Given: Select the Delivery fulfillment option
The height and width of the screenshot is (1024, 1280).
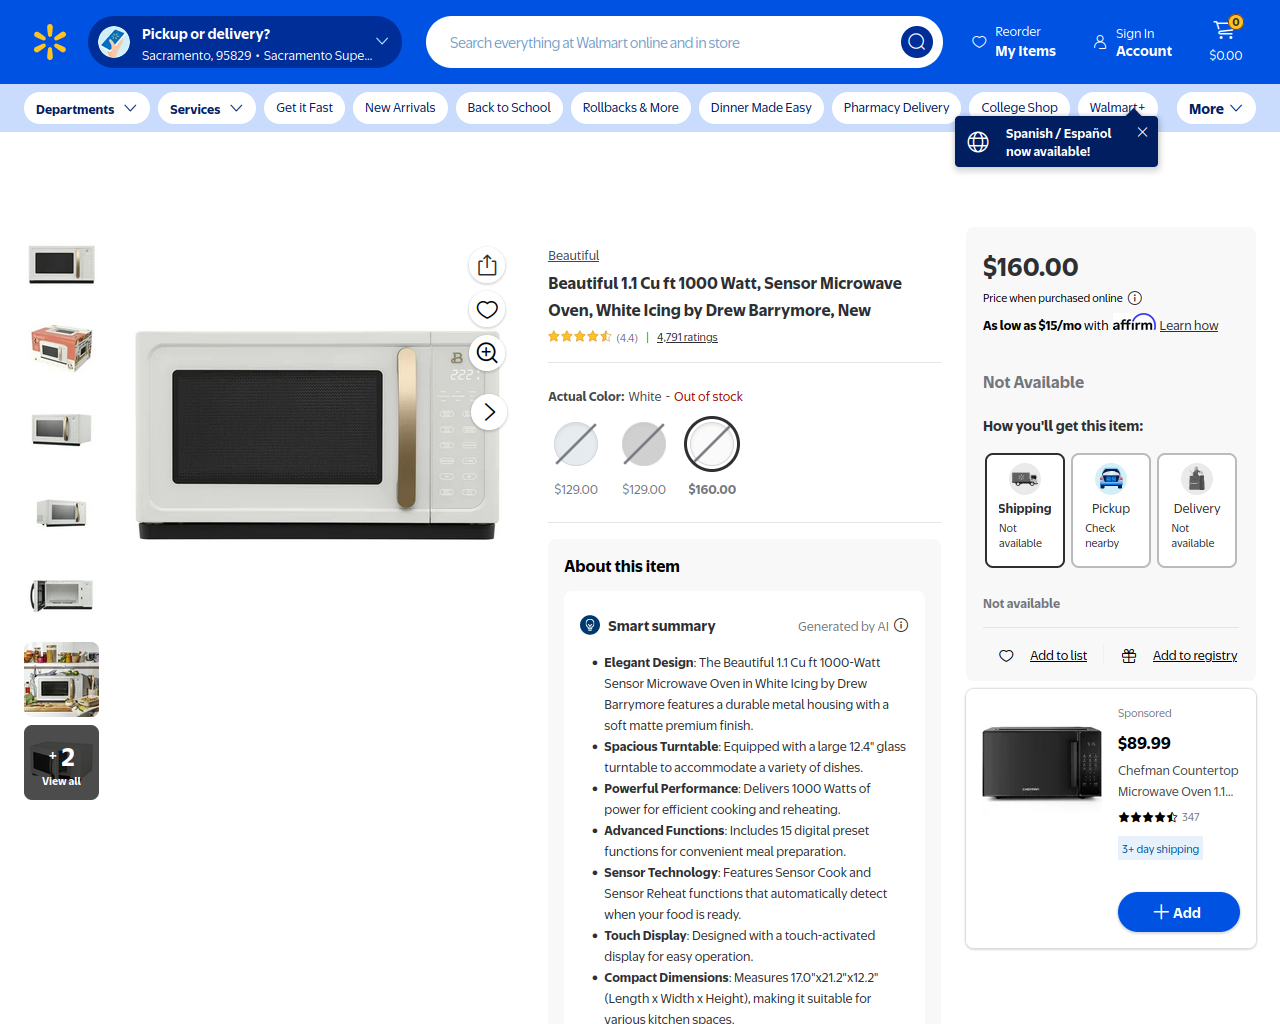Looking at the screenshot, I should pyautogui.click(x=1197, y=510).
